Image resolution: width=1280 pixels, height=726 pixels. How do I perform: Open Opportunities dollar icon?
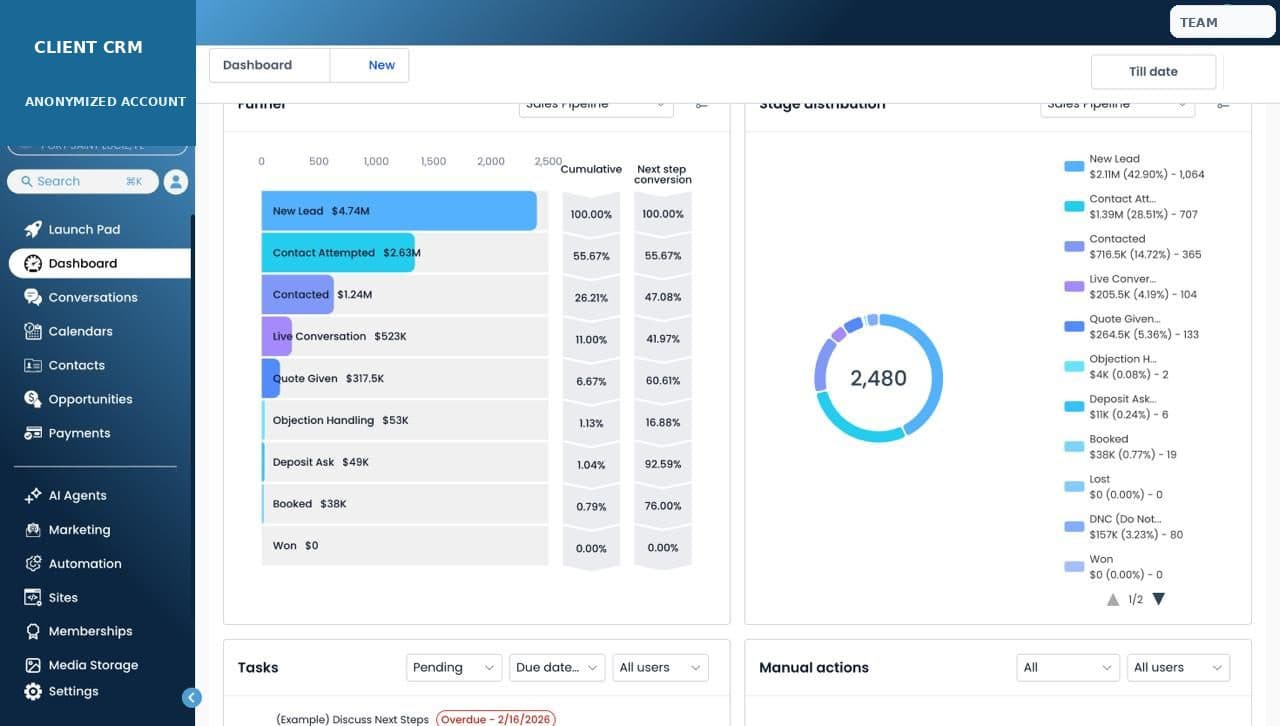point(33,399)
